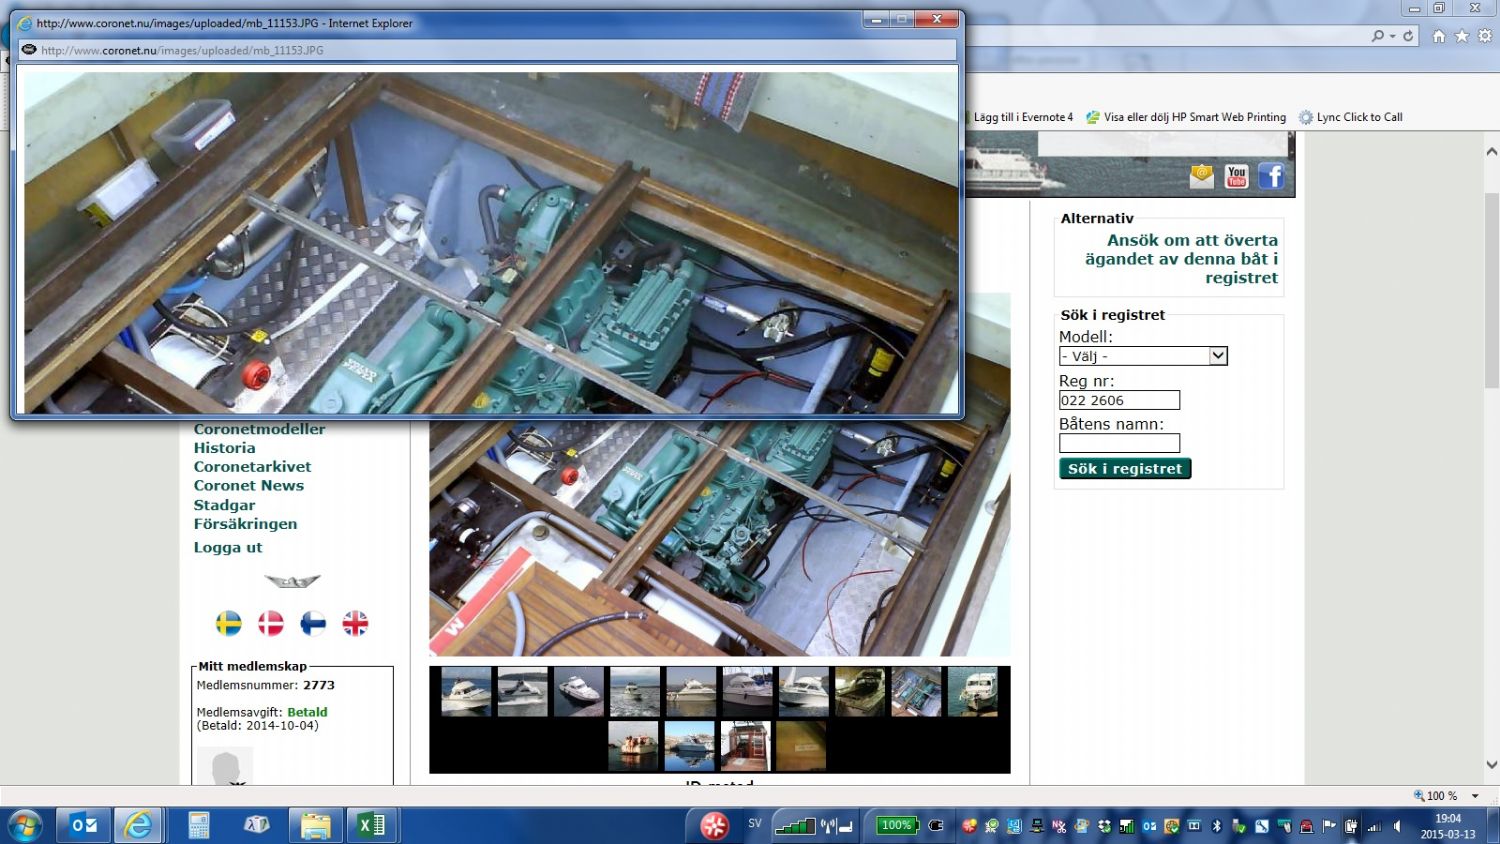Open the Historia menu link

pyautogui.click(x=224, y=448)
